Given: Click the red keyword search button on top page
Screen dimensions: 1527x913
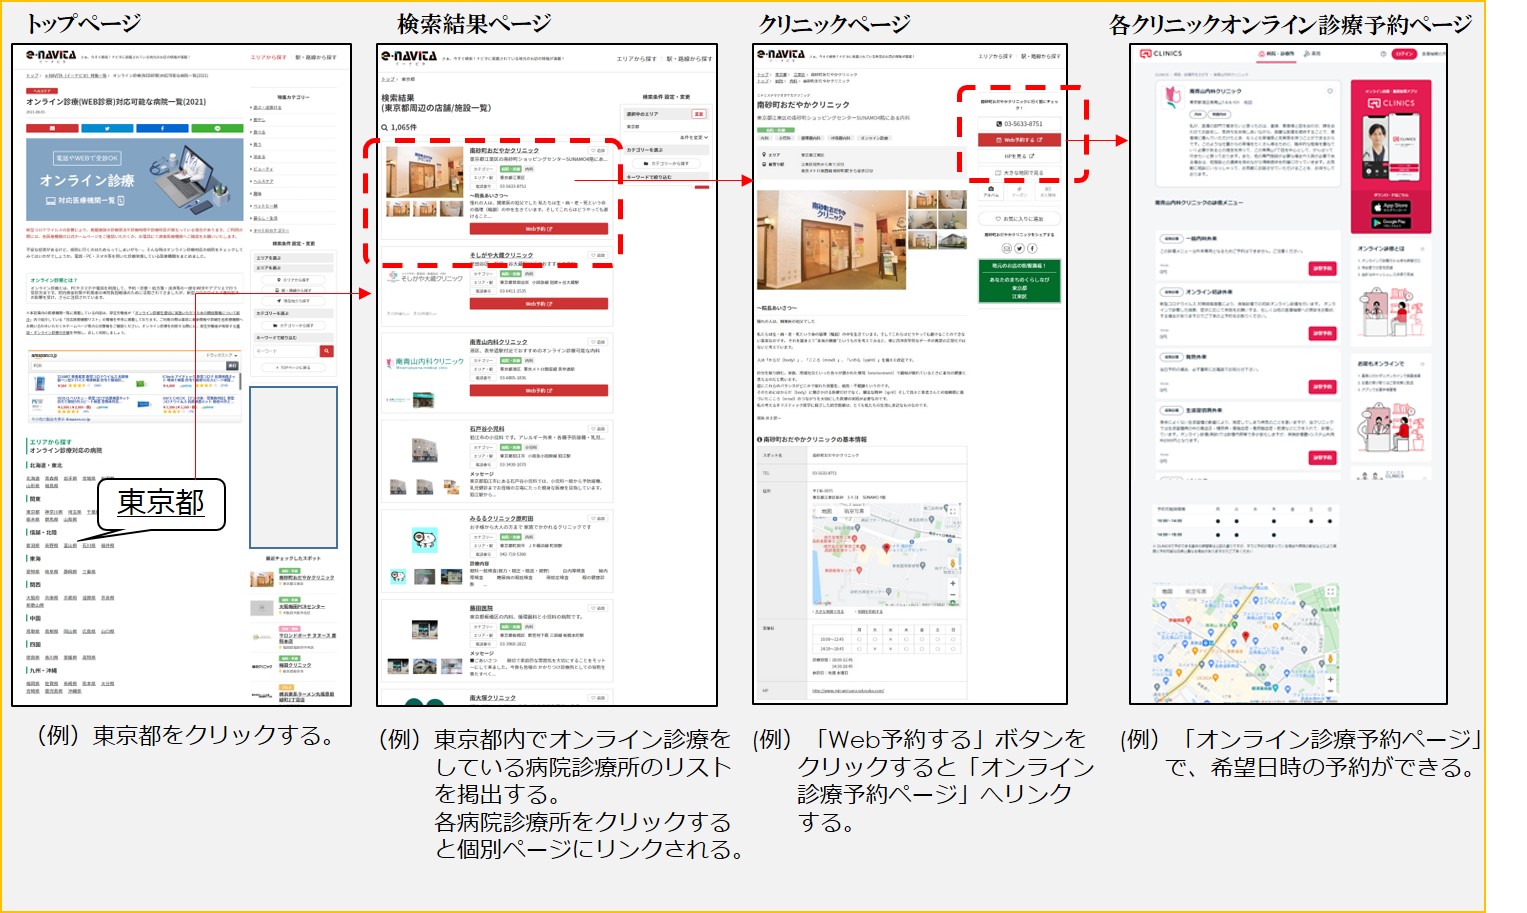Looking at the screenshot, I should pos(326,351).
